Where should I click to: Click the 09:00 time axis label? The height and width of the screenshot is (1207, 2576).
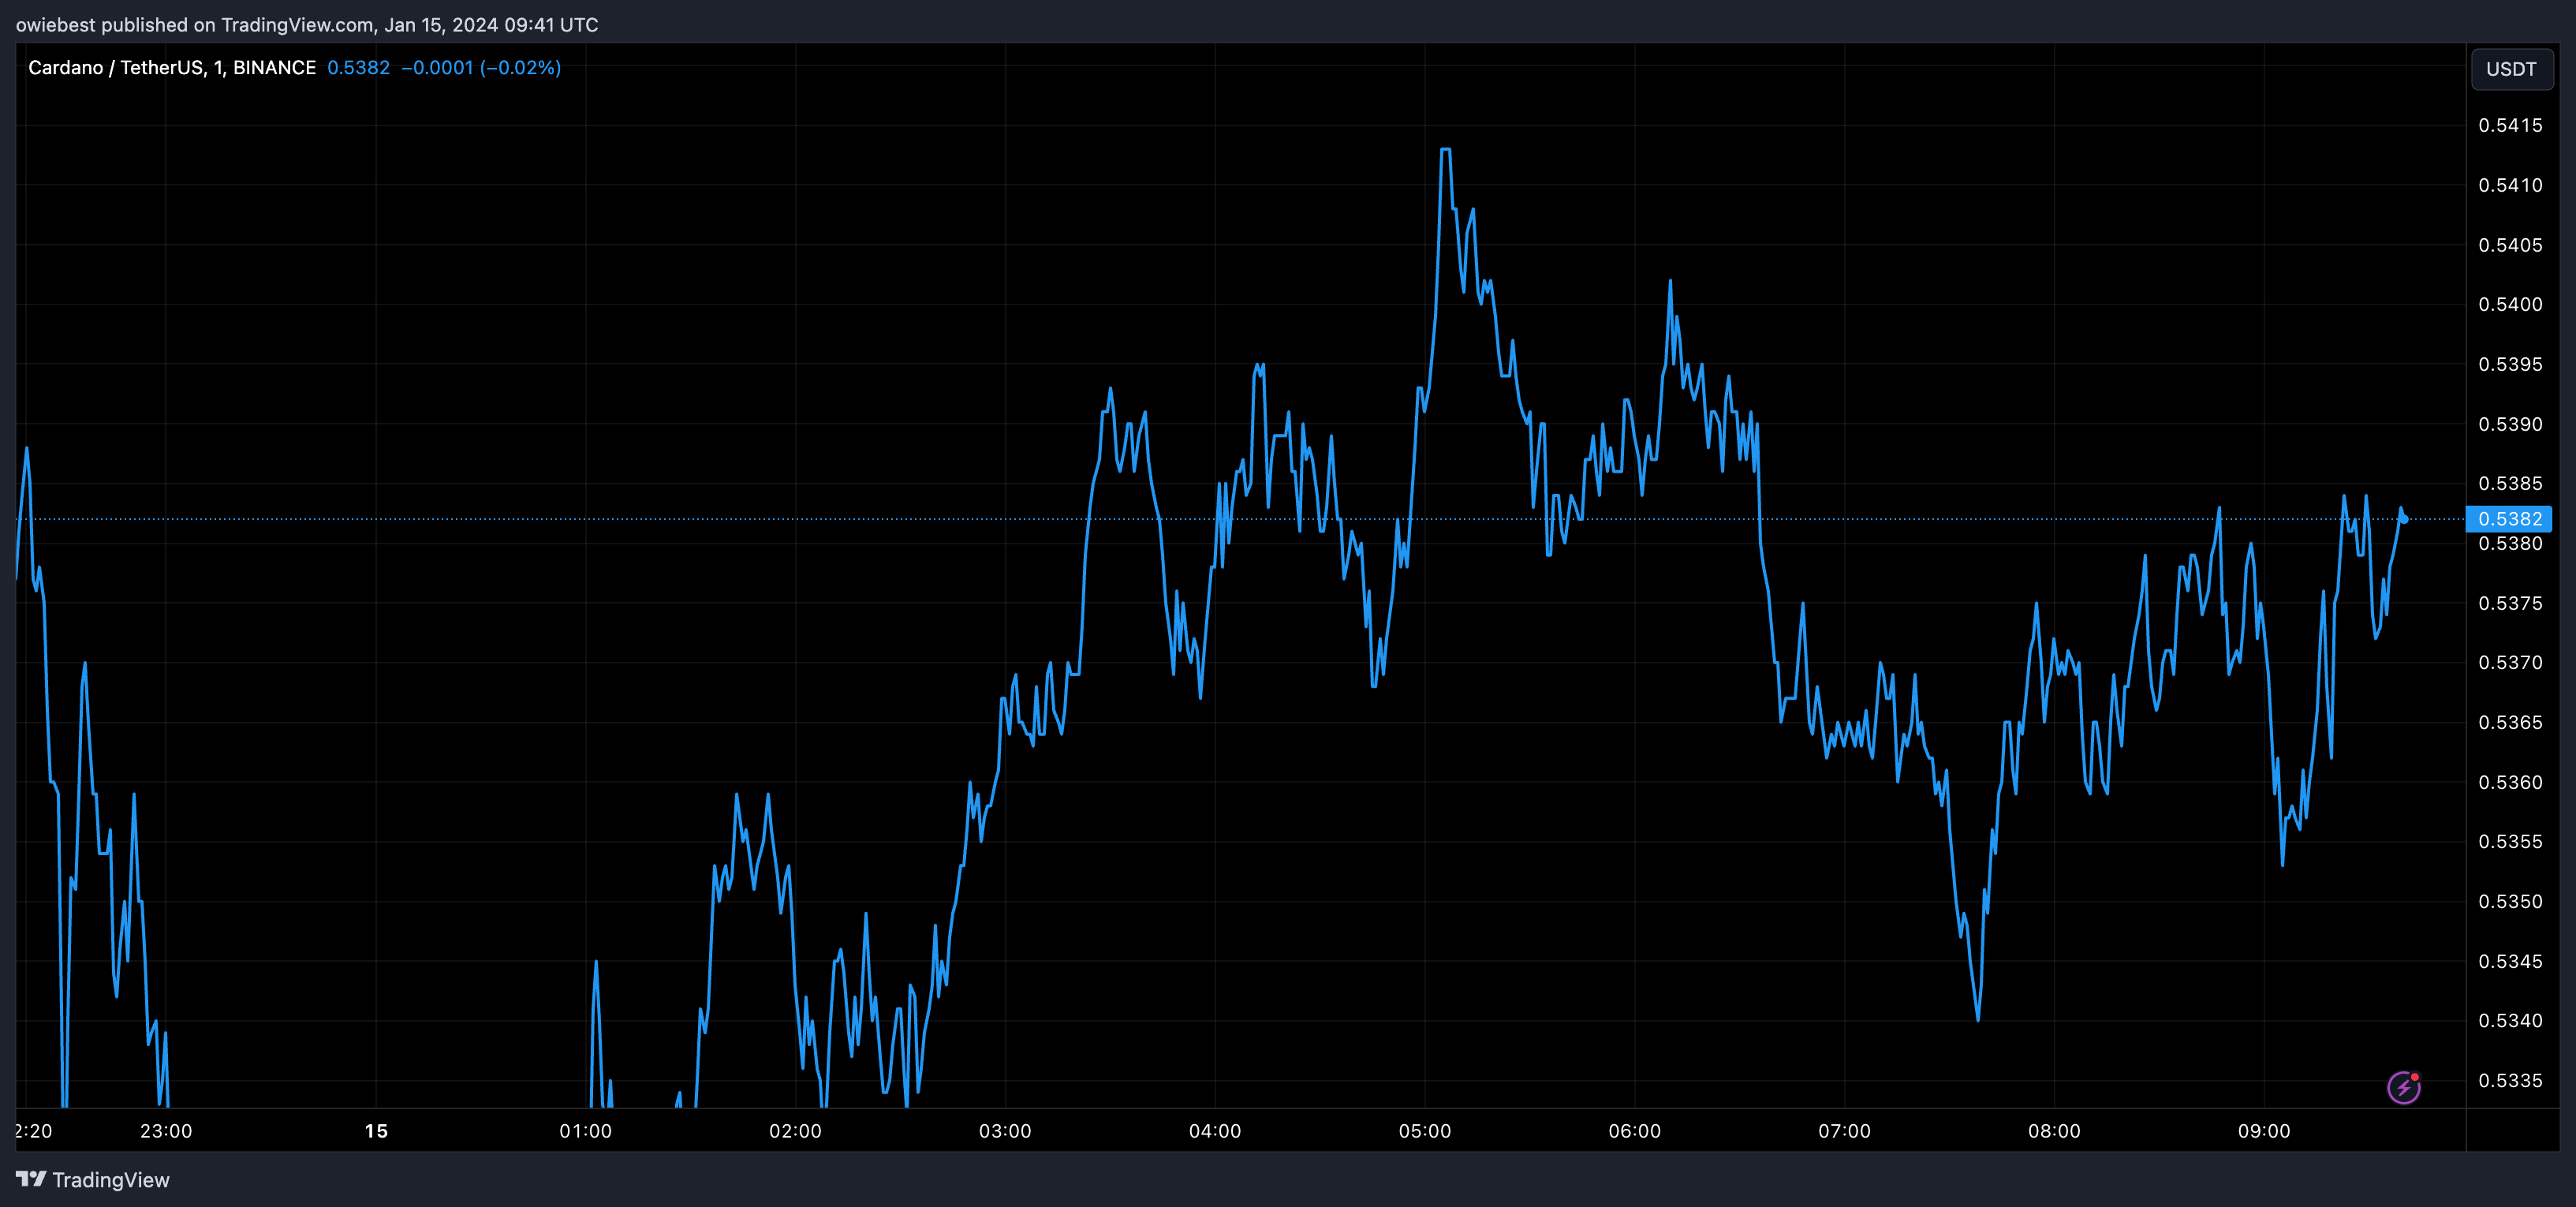(x=2263, y=1131)
